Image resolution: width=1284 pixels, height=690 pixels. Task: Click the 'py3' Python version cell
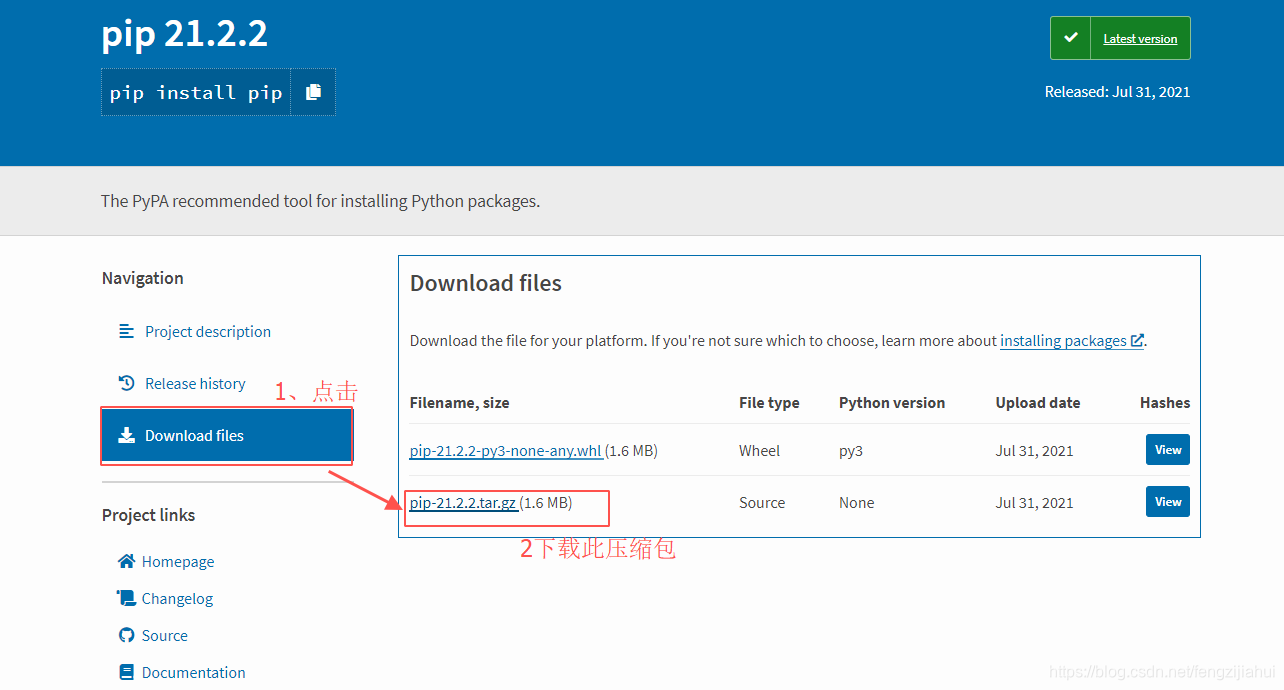[x=851, y=450]
